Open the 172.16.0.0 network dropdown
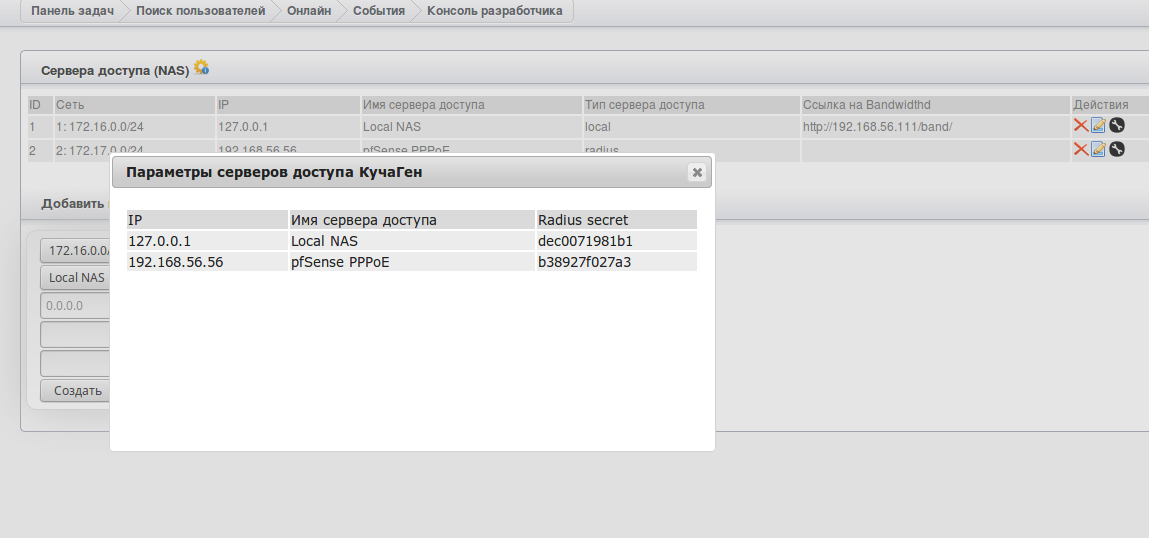The width and height of the screenshot is (1149, 538). (75, 250)
